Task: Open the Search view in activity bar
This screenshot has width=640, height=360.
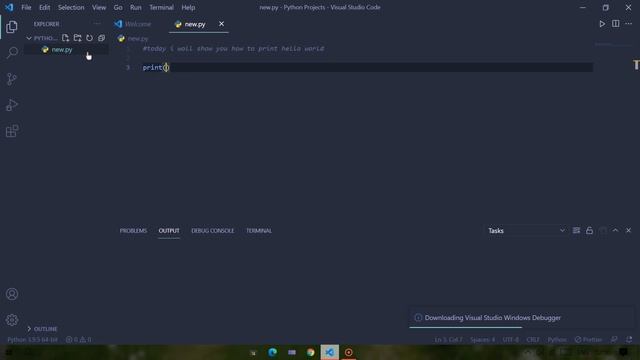Action: [x=12, y=53]
